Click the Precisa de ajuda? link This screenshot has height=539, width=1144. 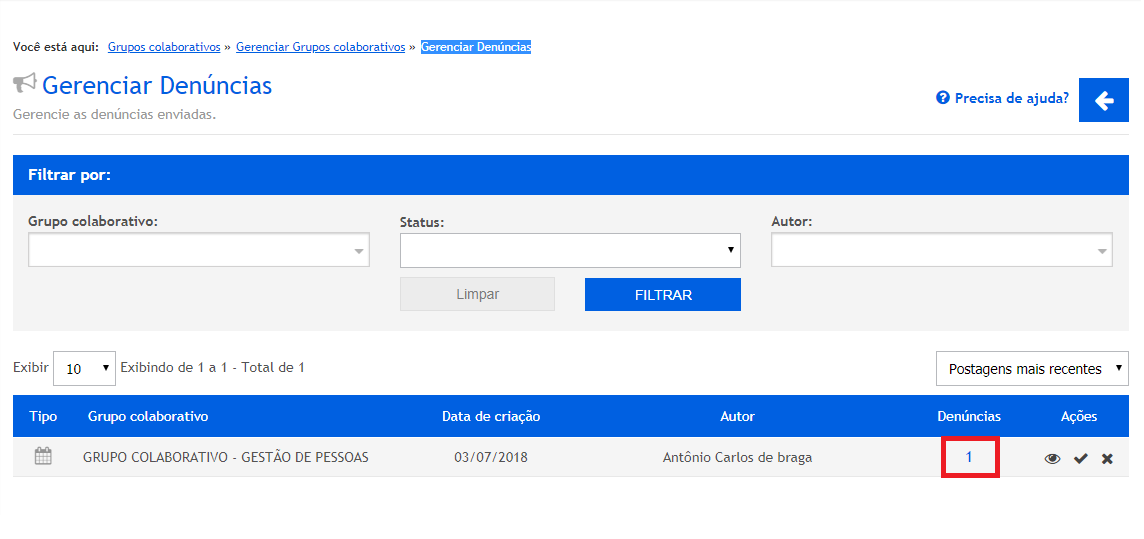click(x=1011, y=98)
